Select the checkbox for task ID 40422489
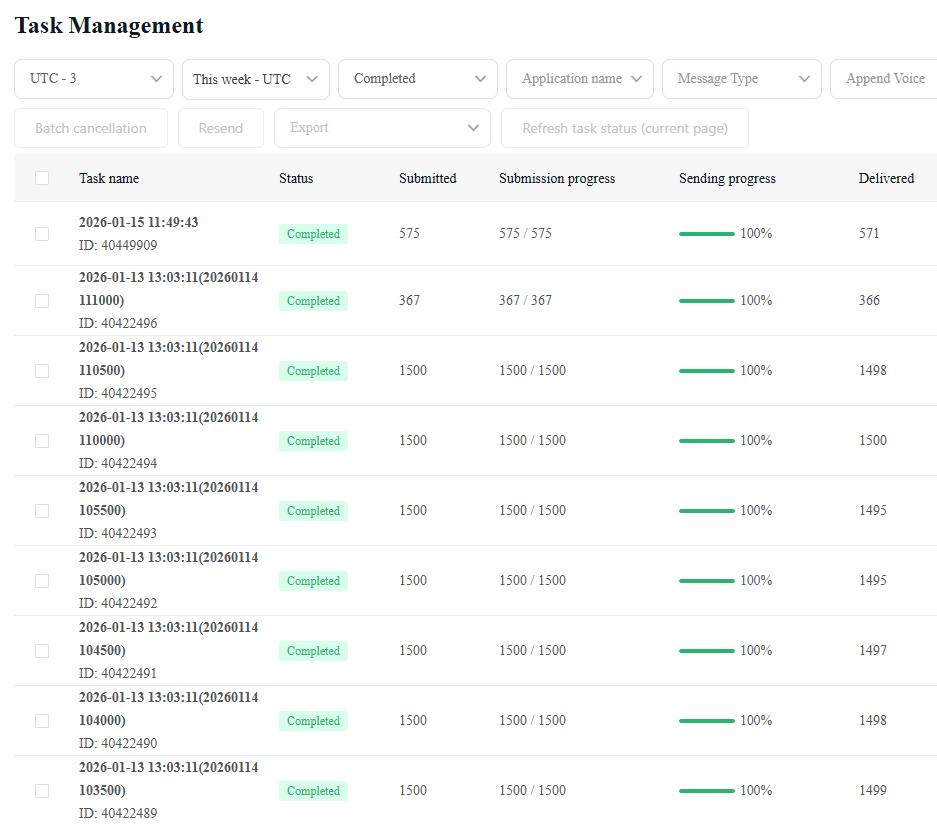 click(x=42, y=790)
